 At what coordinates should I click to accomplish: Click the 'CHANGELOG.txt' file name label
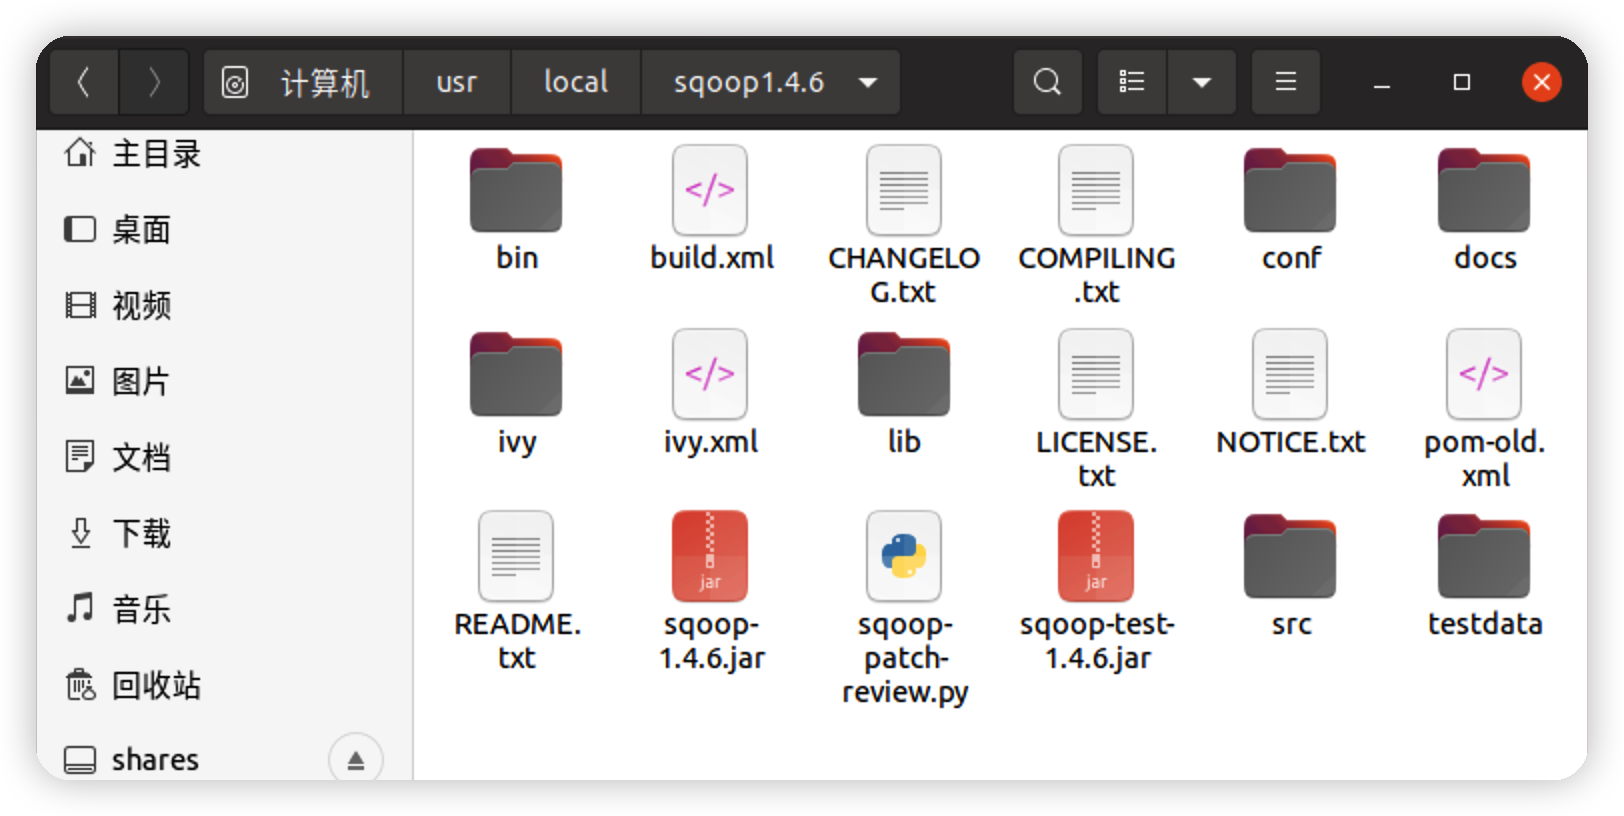904,275
